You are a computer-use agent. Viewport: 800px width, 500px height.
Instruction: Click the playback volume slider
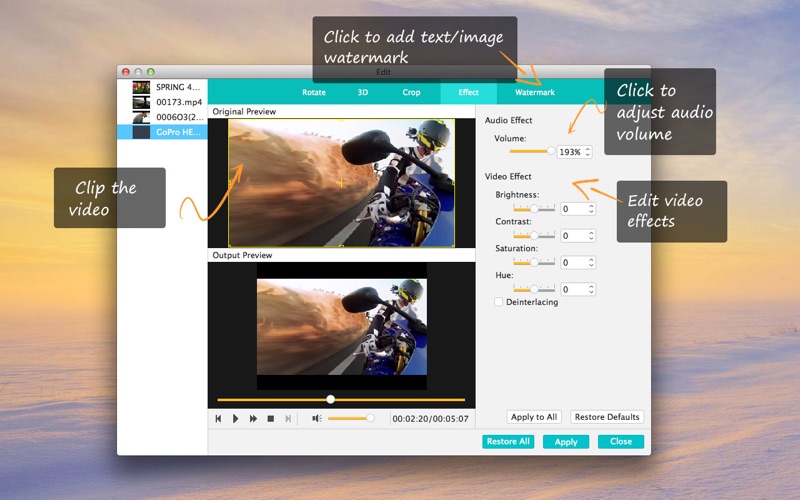pos(351,418)
